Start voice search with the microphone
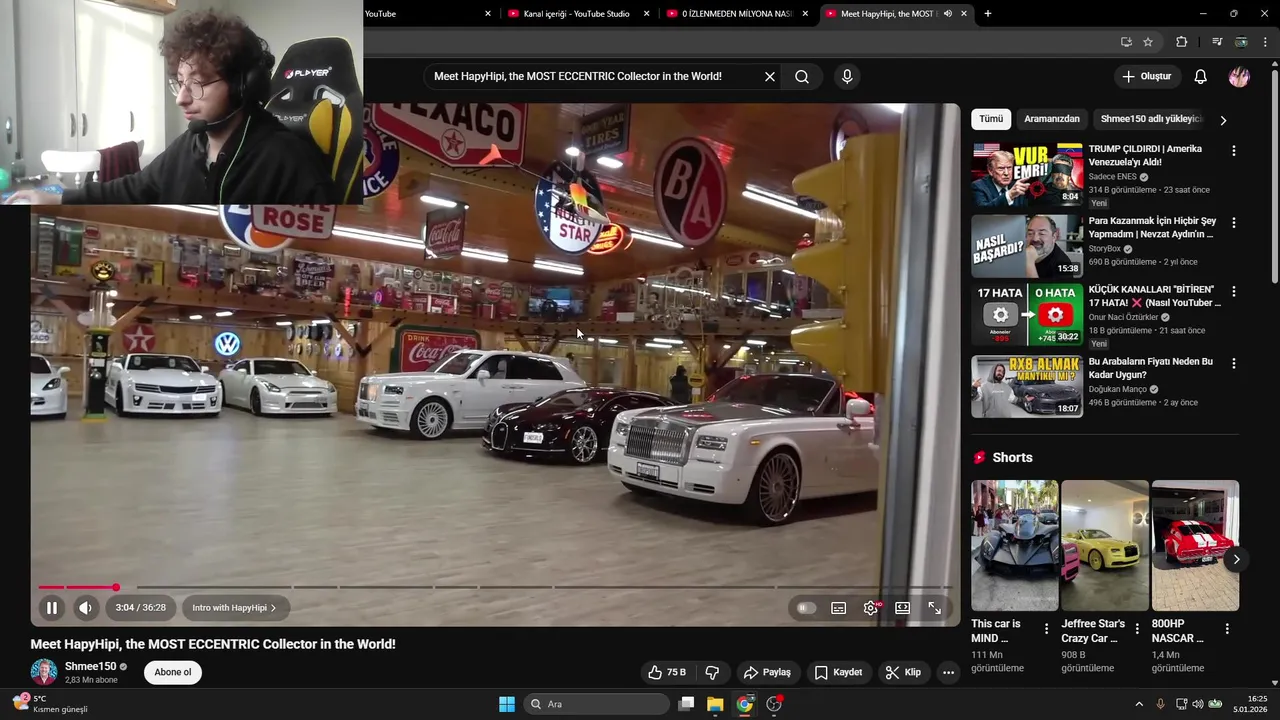Screen dimensions: 1280x720 pos(847,76)
